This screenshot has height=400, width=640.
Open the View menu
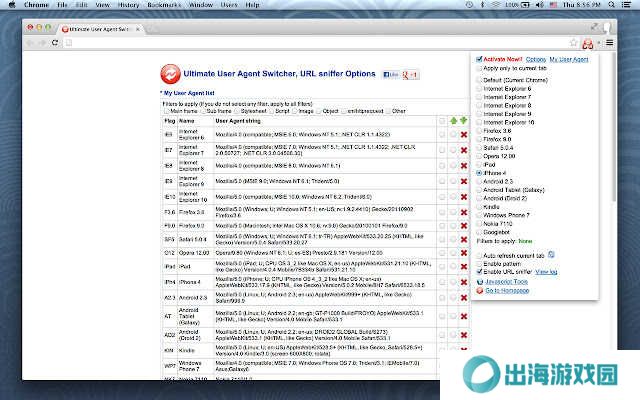[102, 5]
